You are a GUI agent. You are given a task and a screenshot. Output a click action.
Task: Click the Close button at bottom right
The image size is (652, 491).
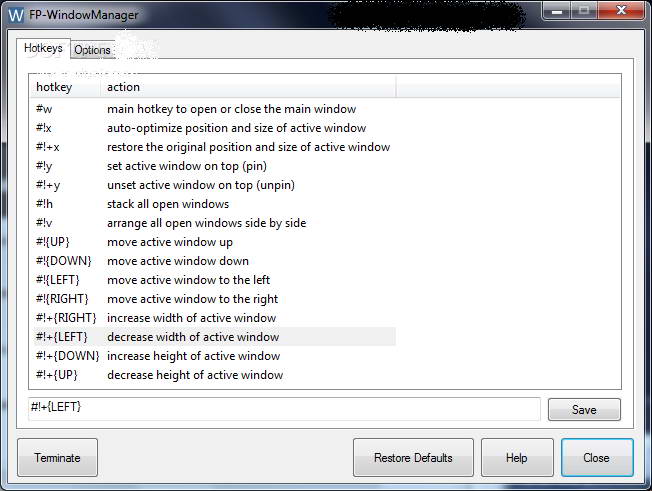597,457
